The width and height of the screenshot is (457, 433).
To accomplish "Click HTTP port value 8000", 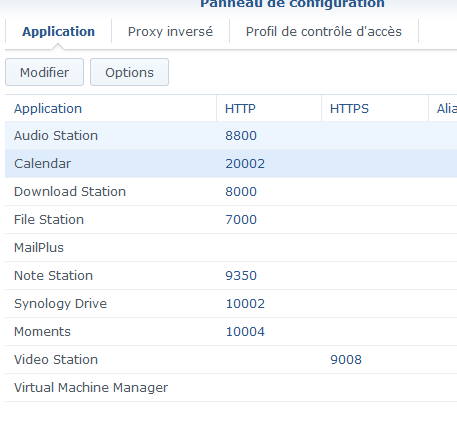I will pos(241,192).
